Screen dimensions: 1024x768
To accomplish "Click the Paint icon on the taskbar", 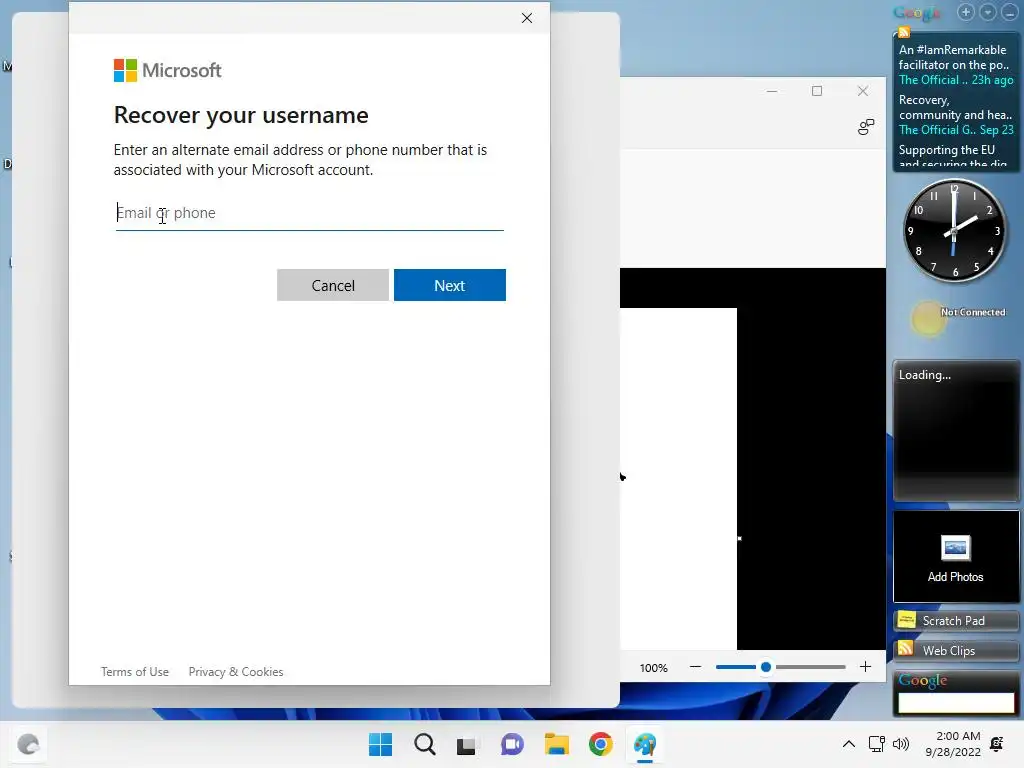I will (x=645, y=744).
